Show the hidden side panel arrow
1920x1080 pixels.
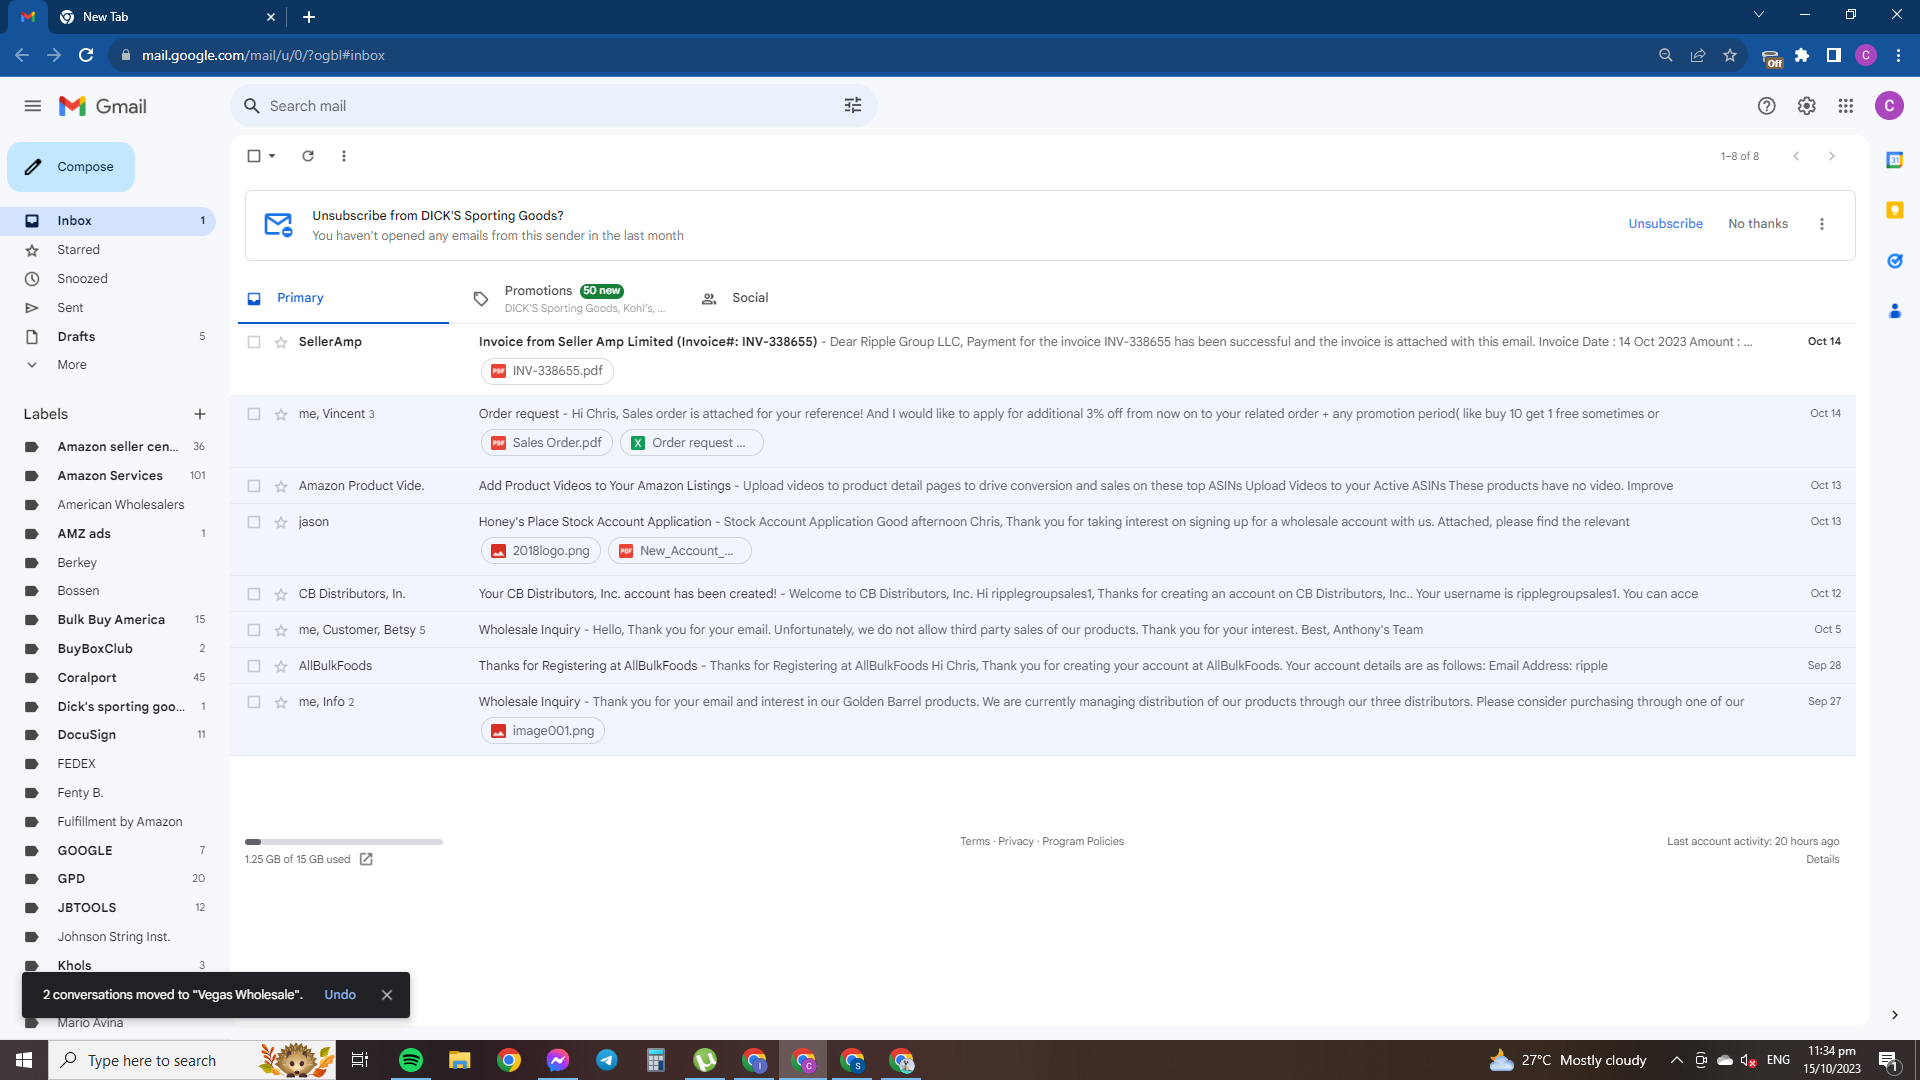pyautogui.click(x=1895, y=1015)
